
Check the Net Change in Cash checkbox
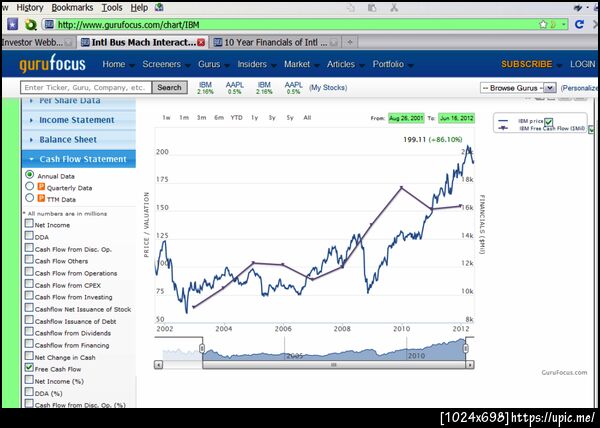pos(29,355)
